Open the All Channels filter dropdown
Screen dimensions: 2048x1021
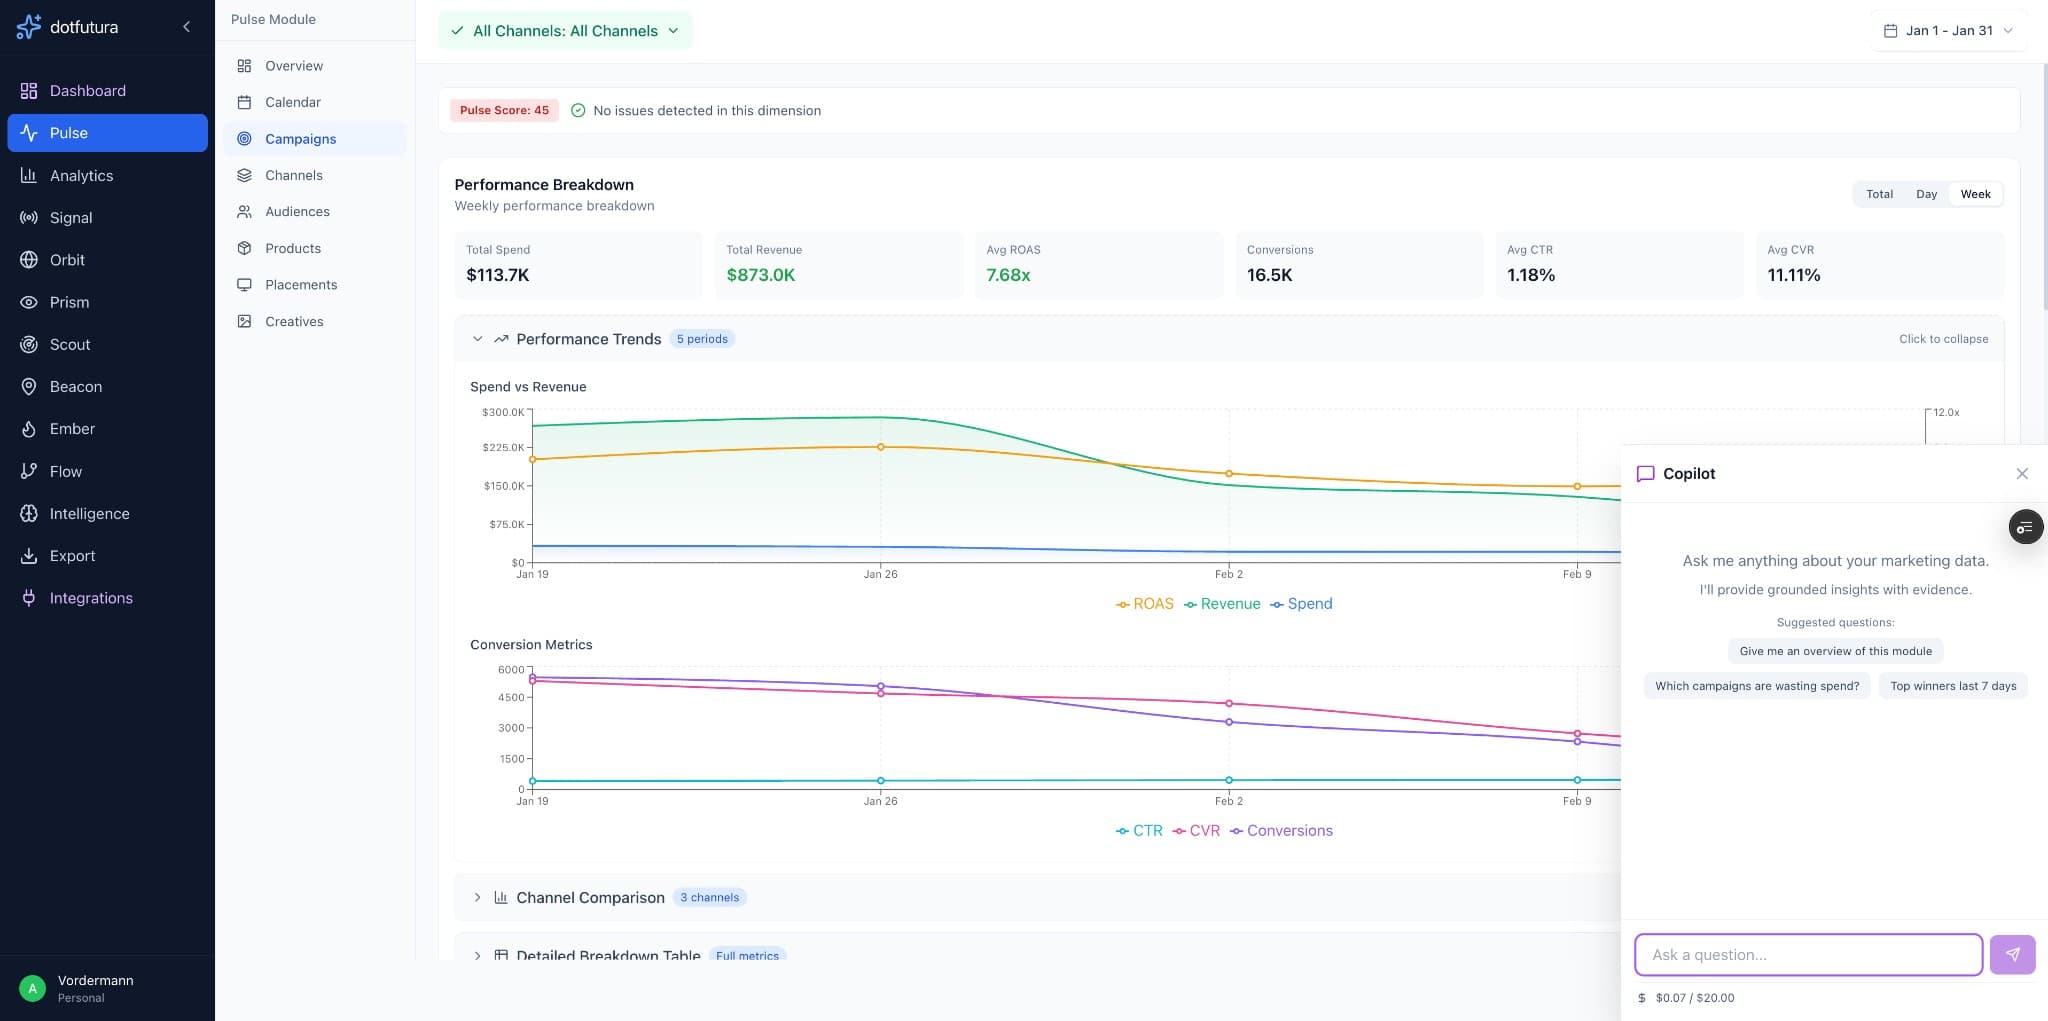[x=564, y=30]
